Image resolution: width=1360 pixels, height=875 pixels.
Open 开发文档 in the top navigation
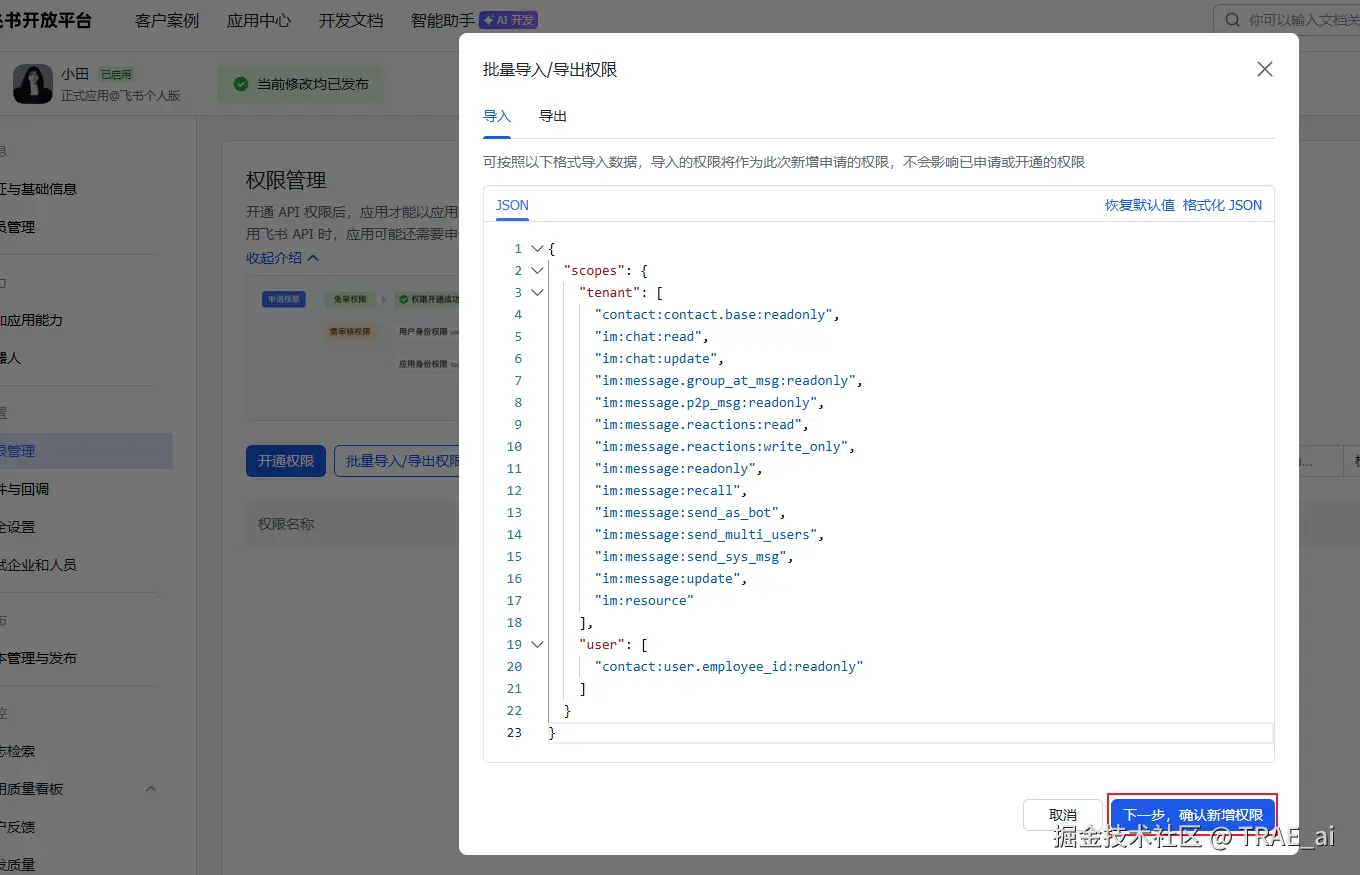(x=351, y=20)
